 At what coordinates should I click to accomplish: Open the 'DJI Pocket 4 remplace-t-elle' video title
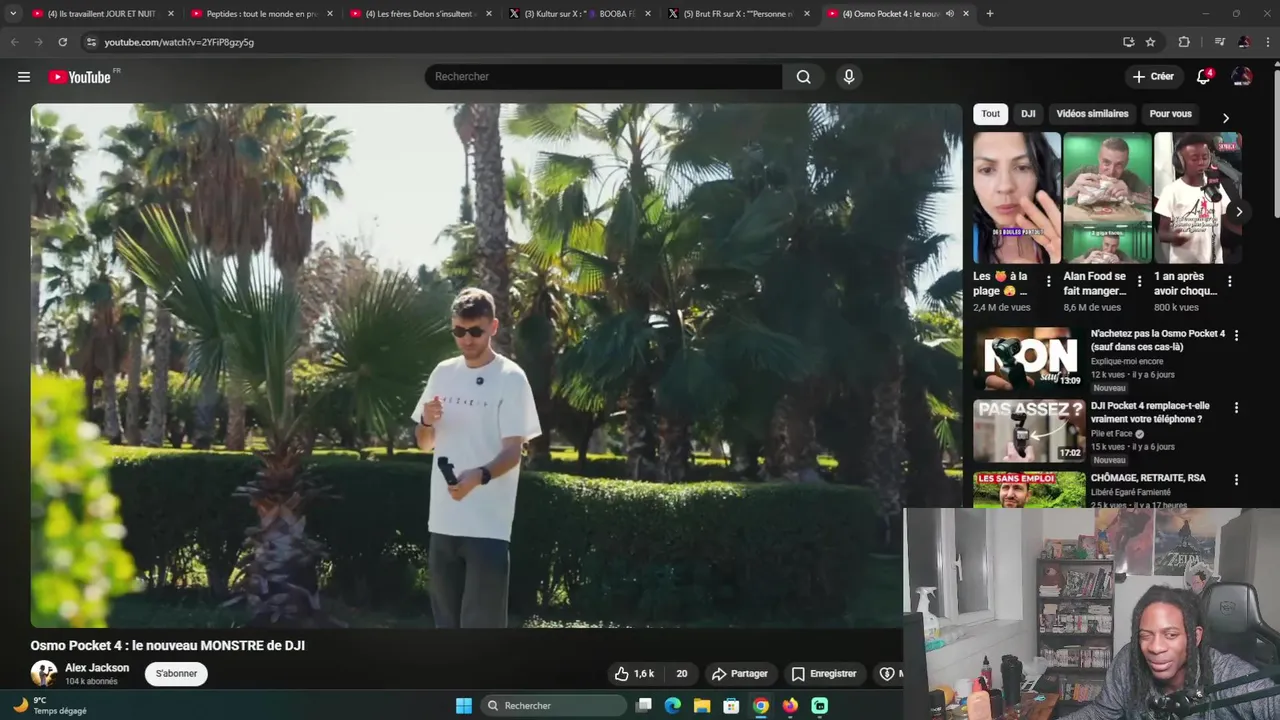[x=1150, y=412]
